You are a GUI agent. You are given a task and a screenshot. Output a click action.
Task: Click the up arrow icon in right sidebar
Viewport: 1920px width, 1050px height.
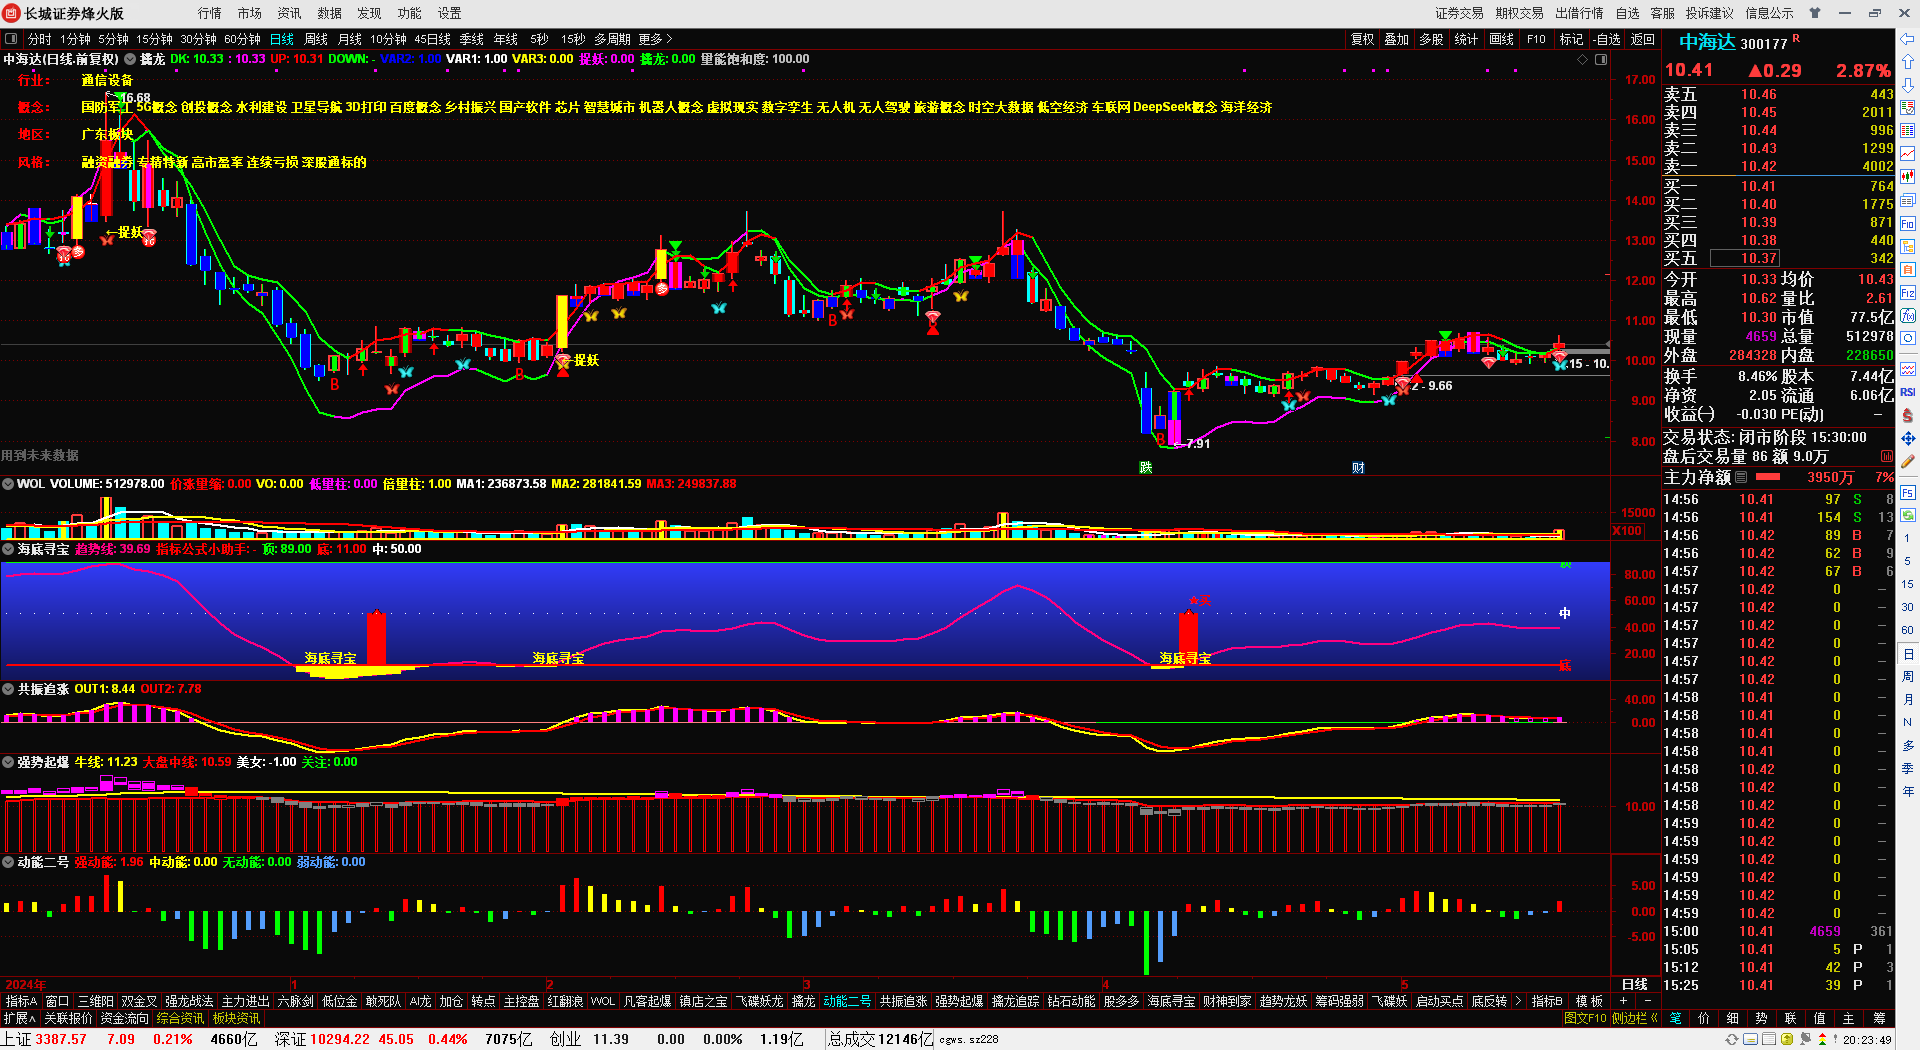[x=1908, y=62]
